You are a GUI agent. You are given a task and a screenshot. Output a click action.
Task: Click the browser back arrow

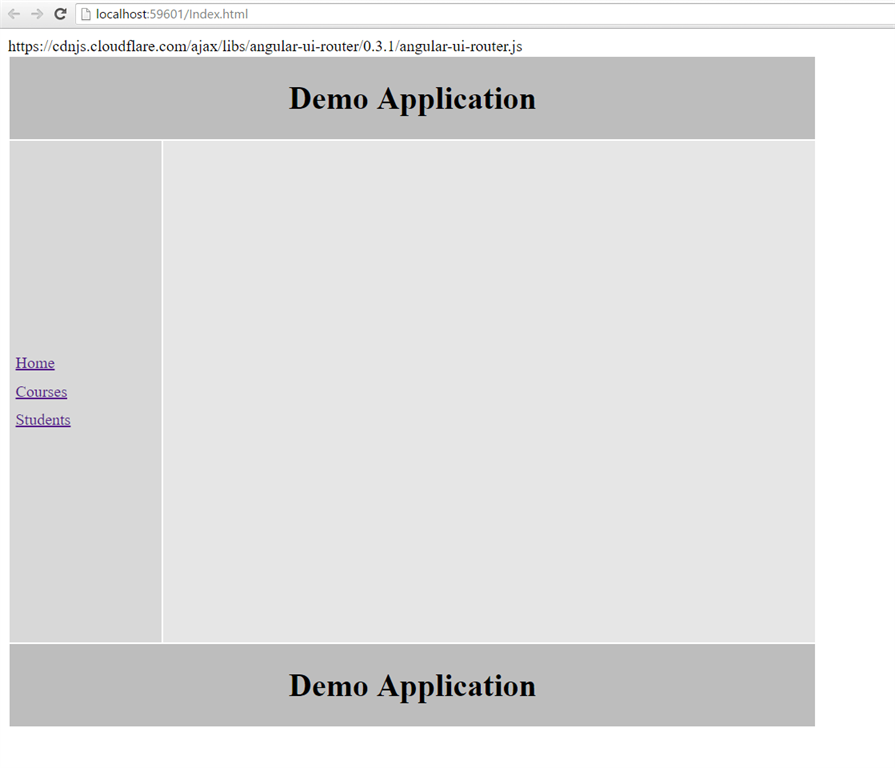(x=14, y=14)
